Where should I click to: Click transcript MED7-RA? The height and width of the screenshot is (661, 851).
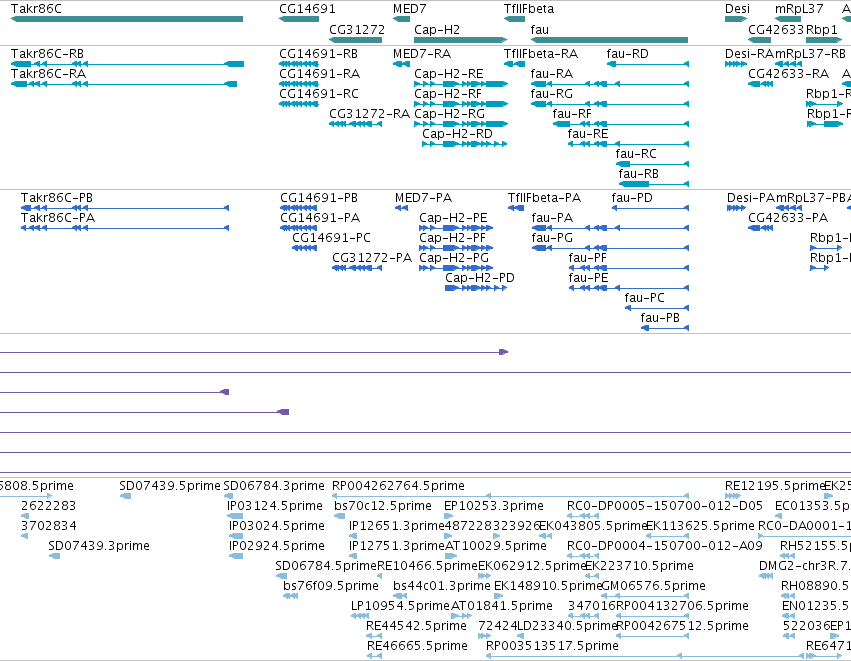pos(422,54)
